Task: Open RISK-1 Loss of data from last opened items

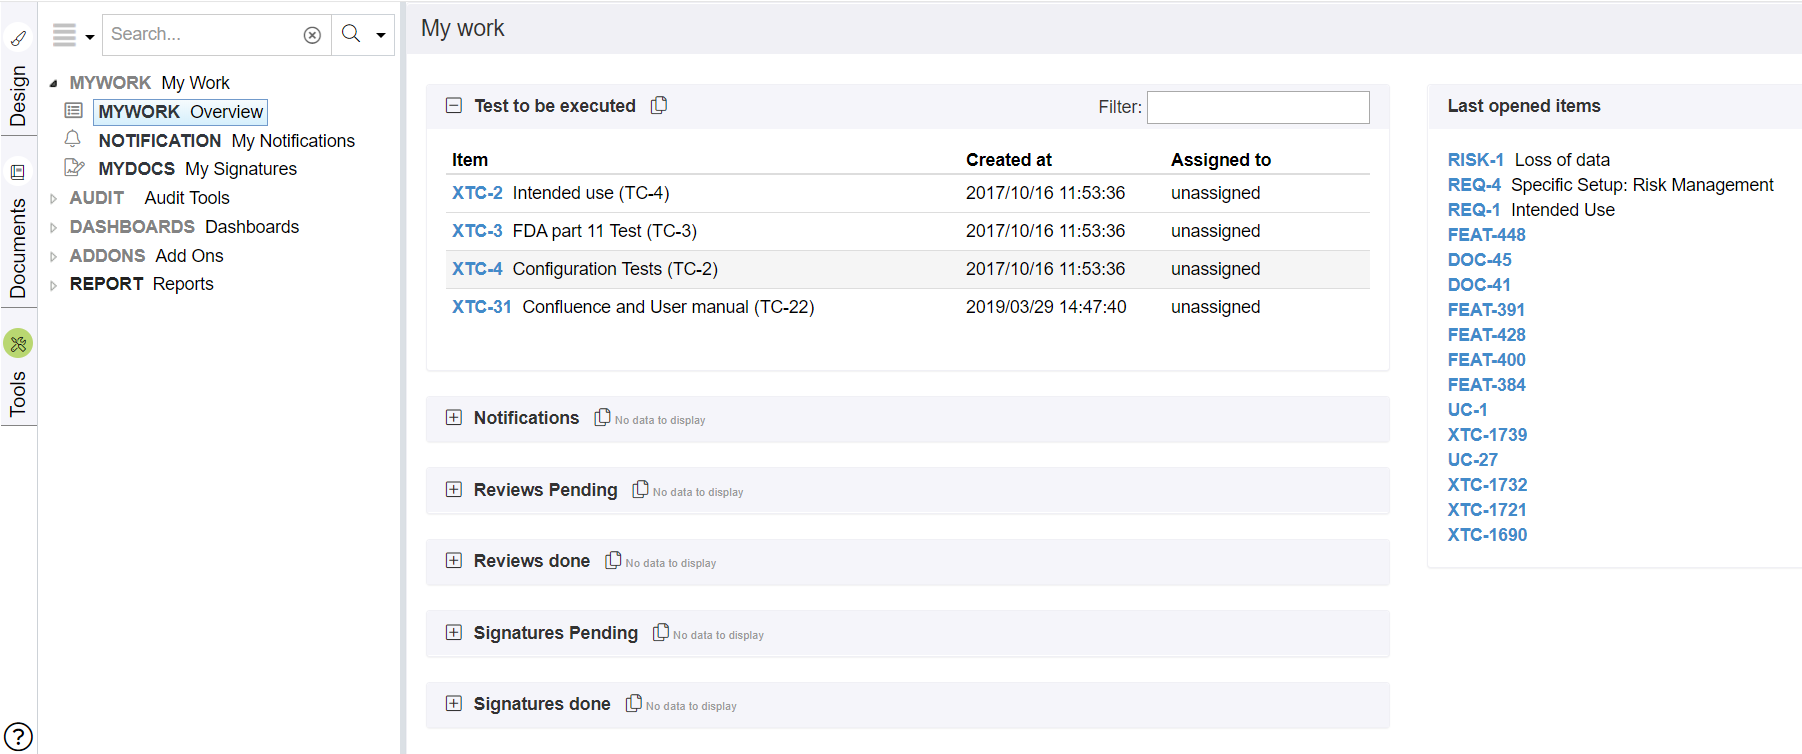Action: (1475, 159)
